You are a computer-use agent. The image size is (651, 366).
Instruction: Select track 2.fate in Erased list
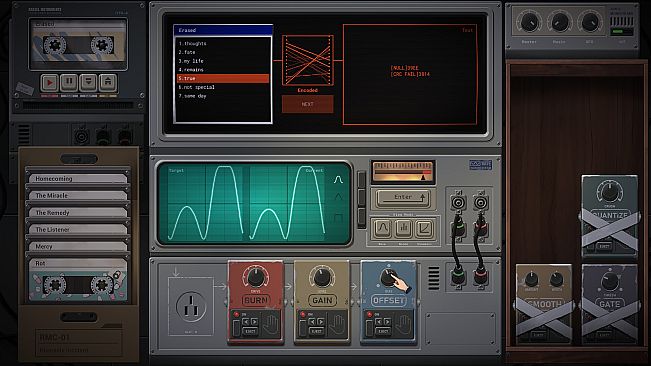[223, 52]
